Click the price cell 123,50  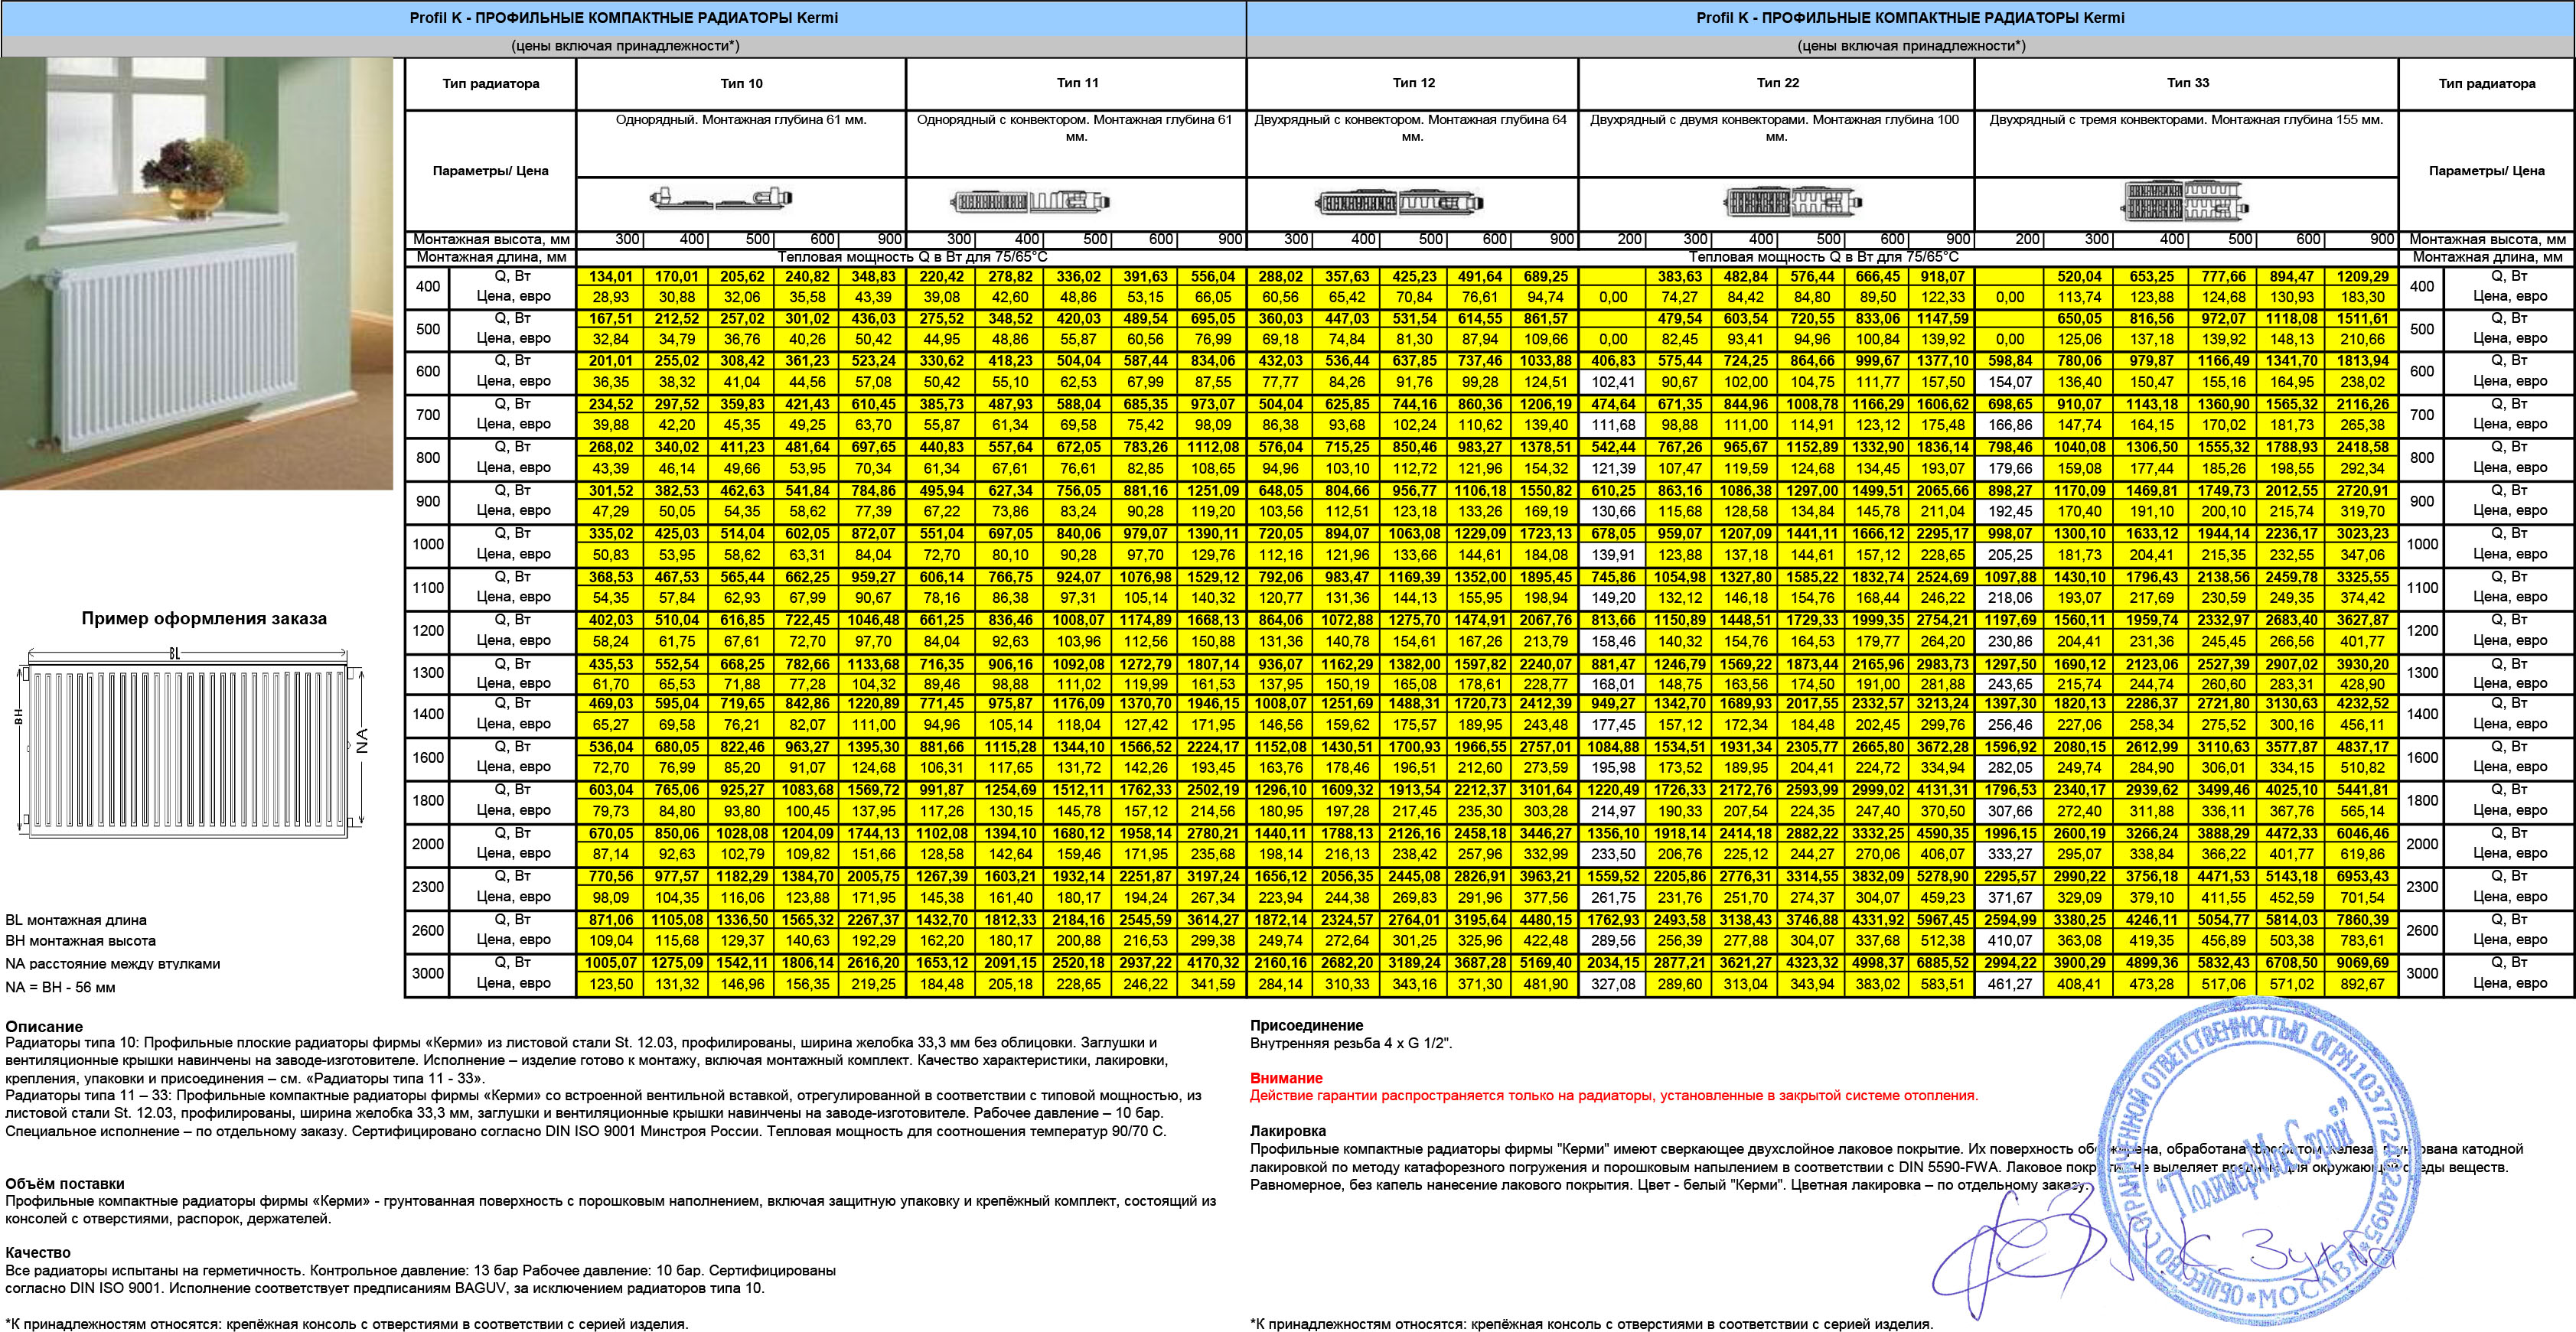pyautogui.click(x=611, y=984)
